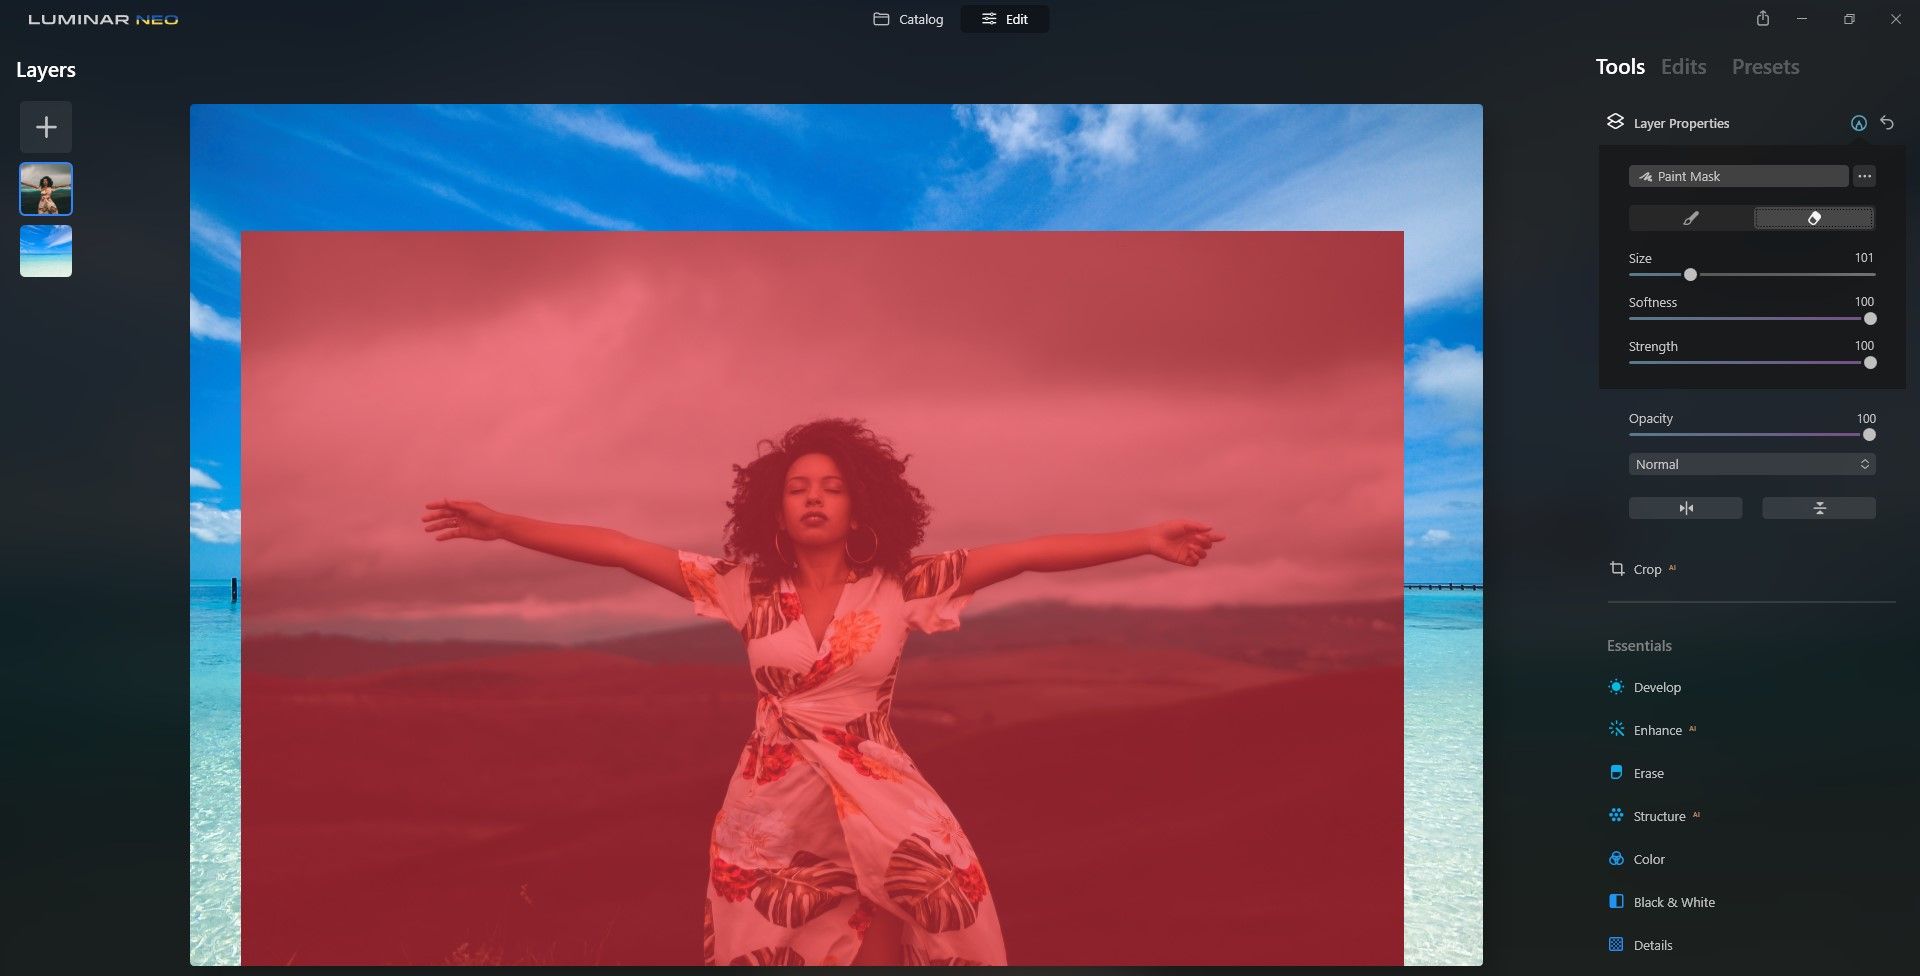Image resolution: width=1920 pixels, height=976 pixels.
Task: Click the Opacity value 100
Action: pos(1866,419)
